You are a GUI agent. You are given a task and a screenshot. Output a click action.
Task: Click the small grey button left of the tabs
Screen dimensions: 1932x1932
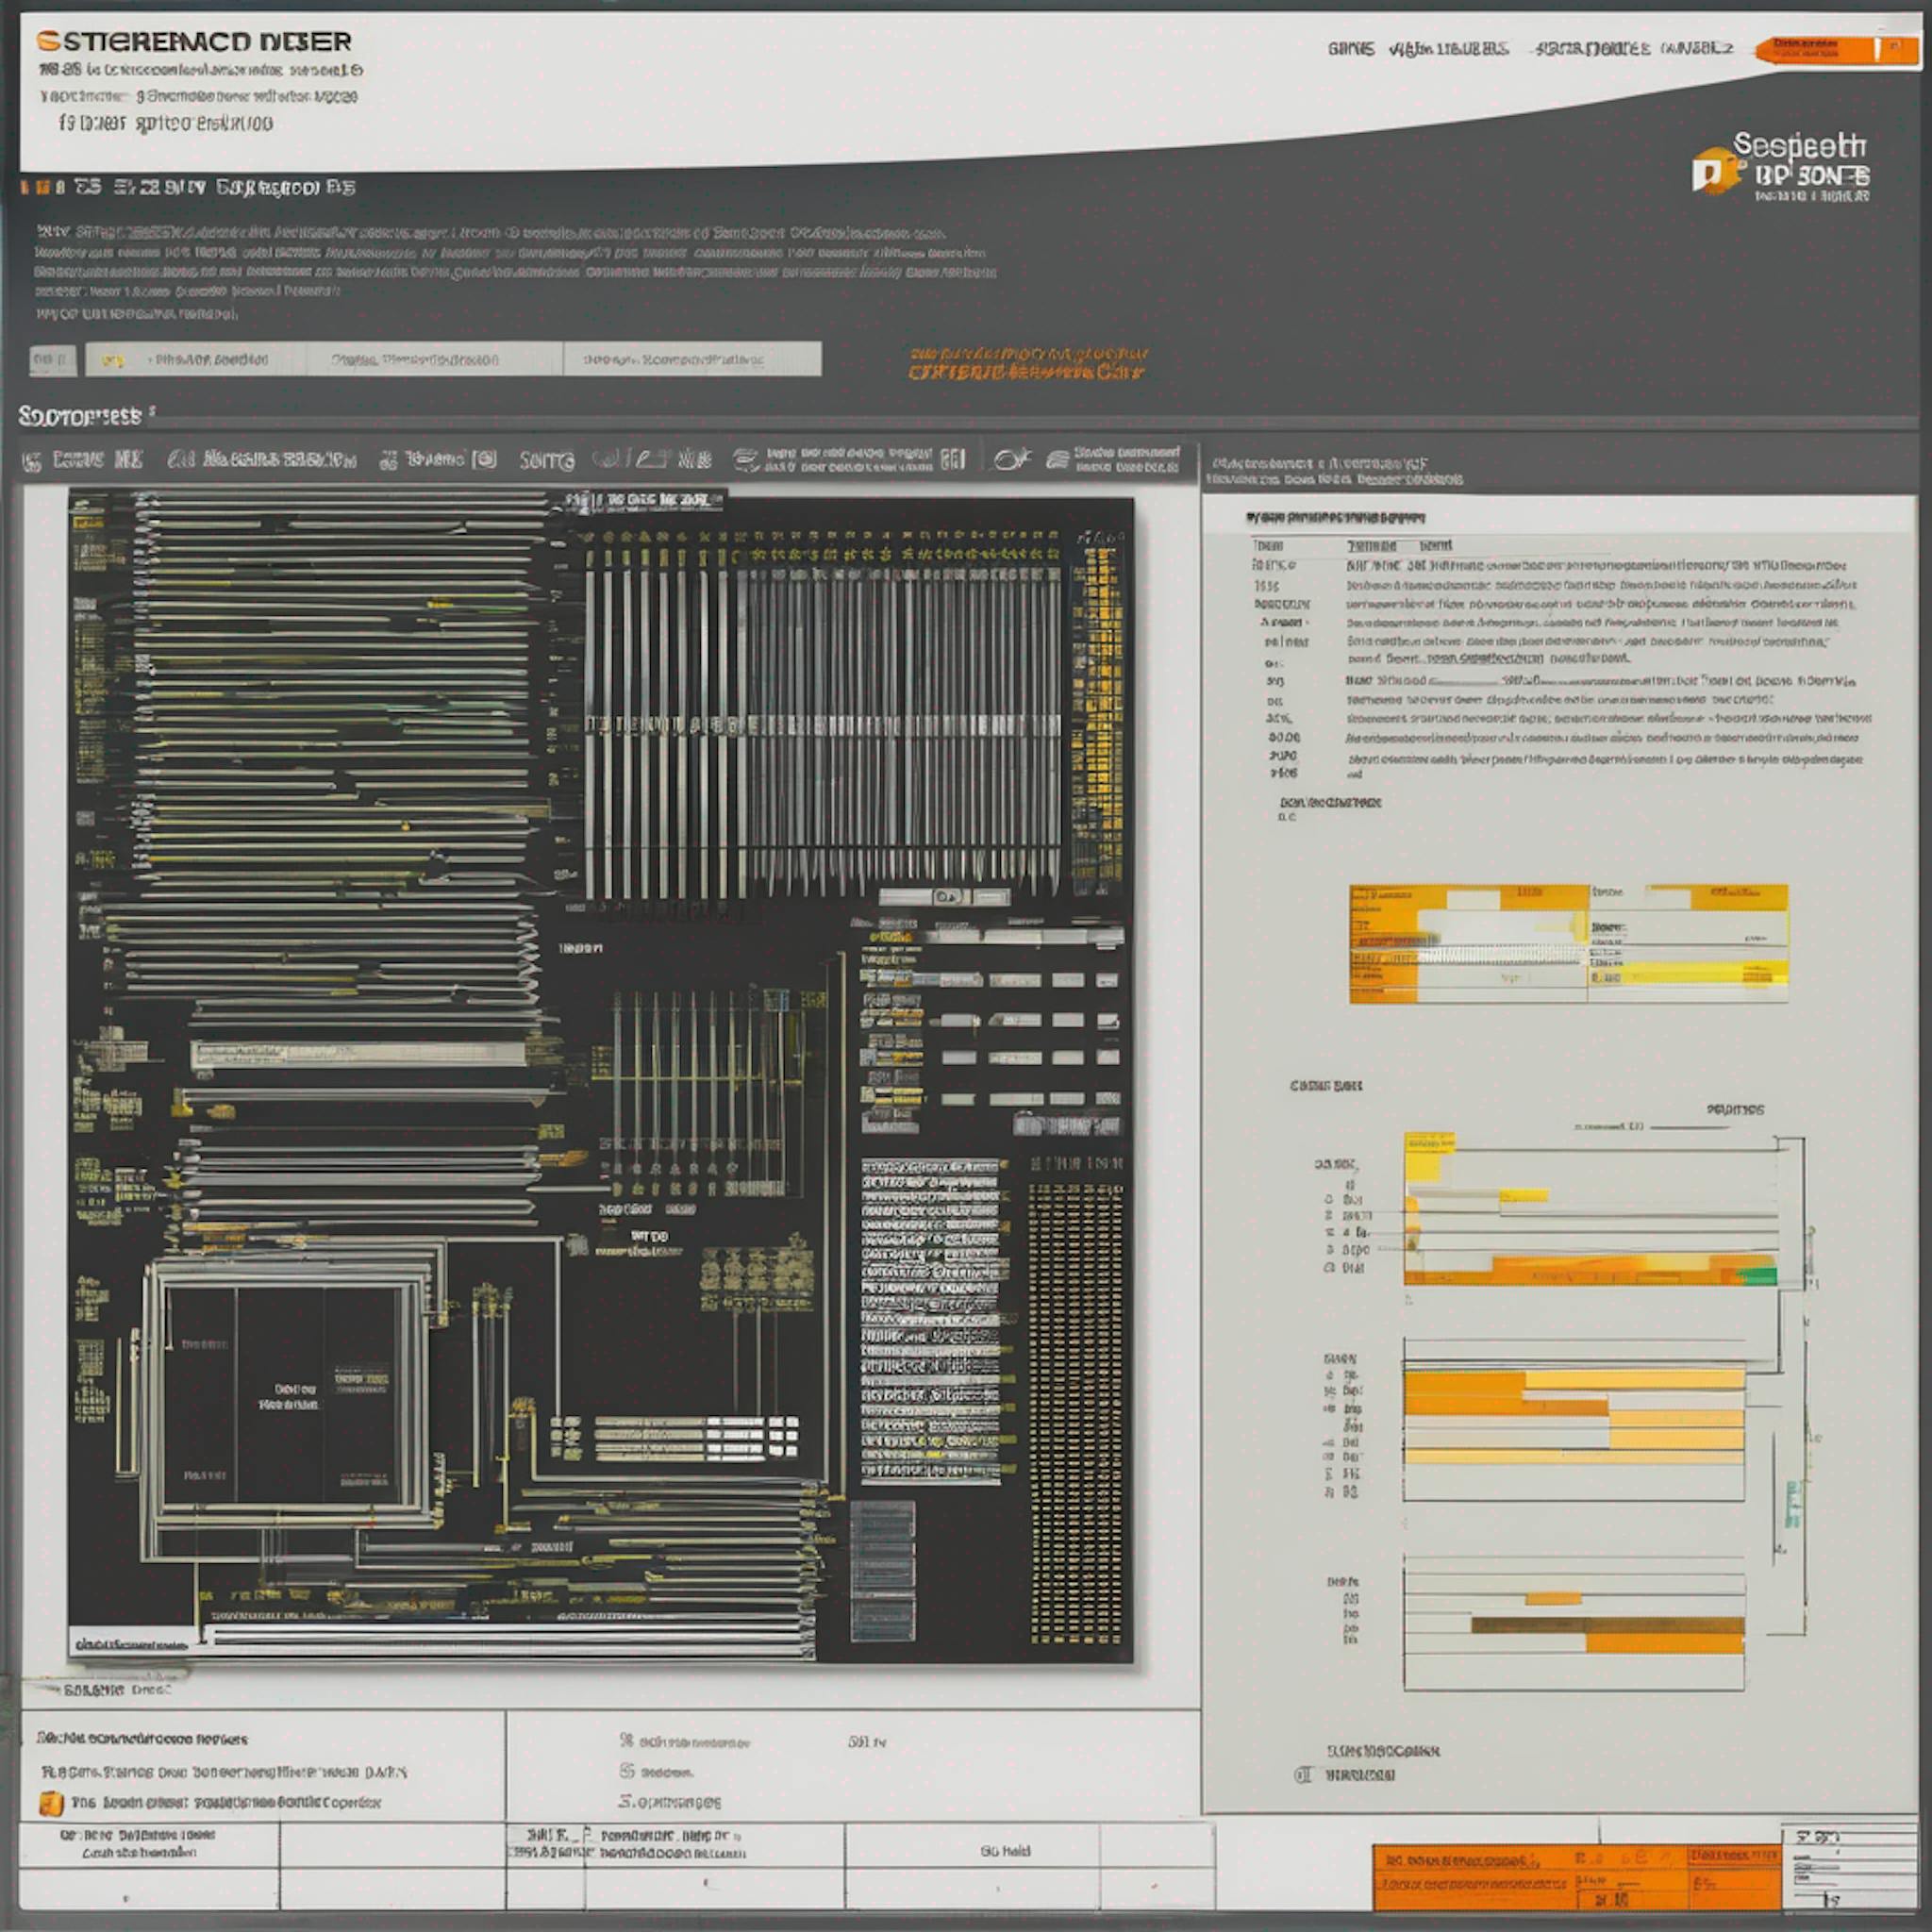52,359
